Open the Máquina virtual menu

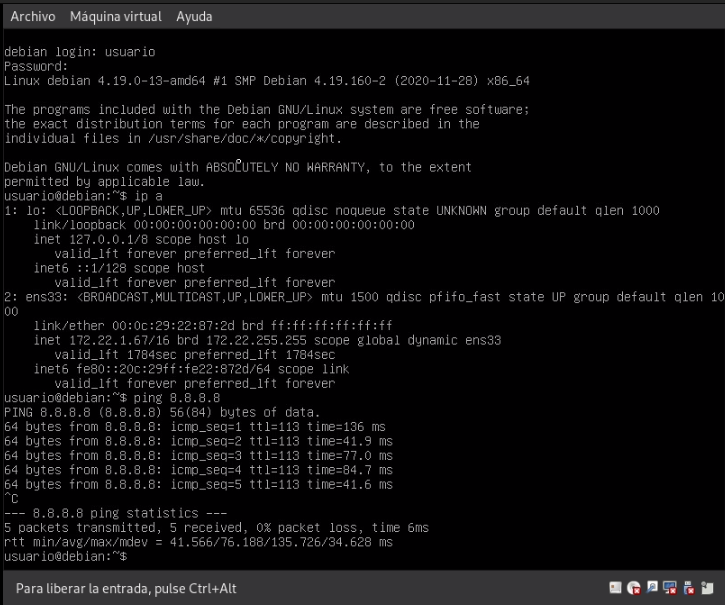coord(116,17)
